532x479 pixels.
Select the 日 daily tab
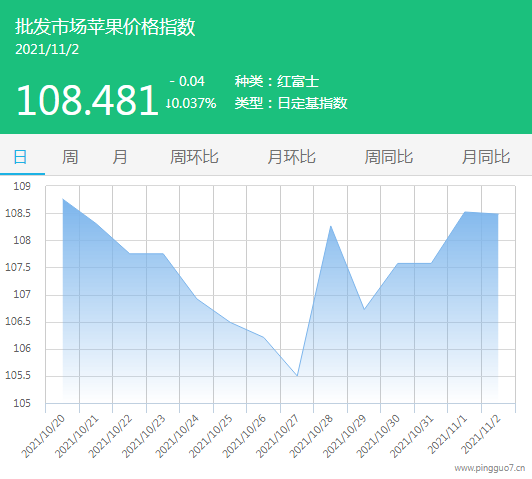coord(20,157)
